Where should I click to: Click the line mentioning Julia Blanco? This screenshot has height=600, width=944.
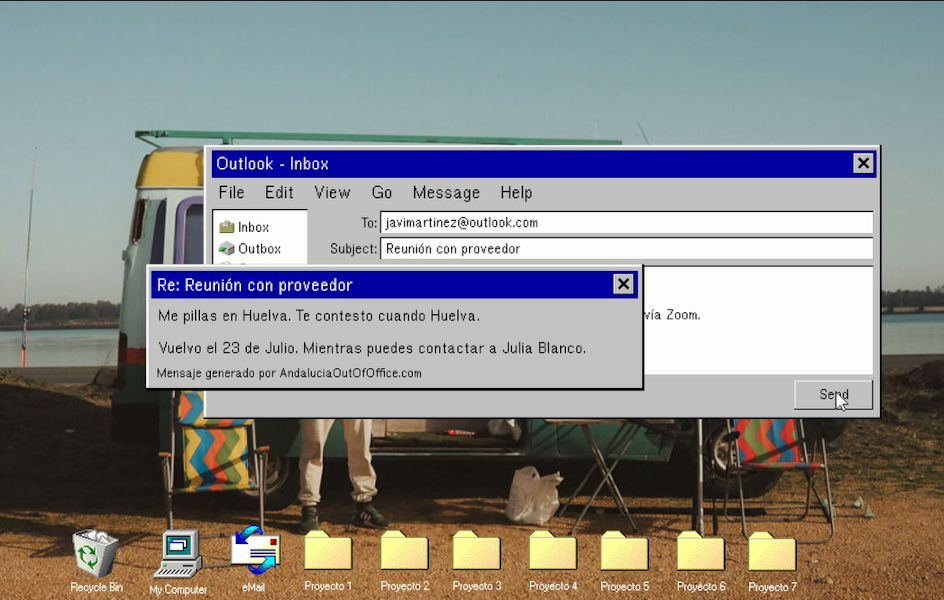(x=372, y=348)
